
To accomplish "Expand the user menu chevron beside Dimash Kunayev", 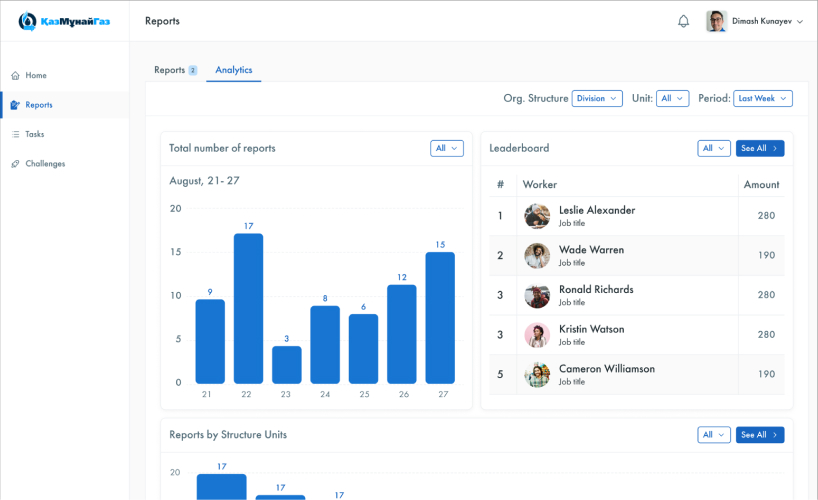I will [800, 22].
